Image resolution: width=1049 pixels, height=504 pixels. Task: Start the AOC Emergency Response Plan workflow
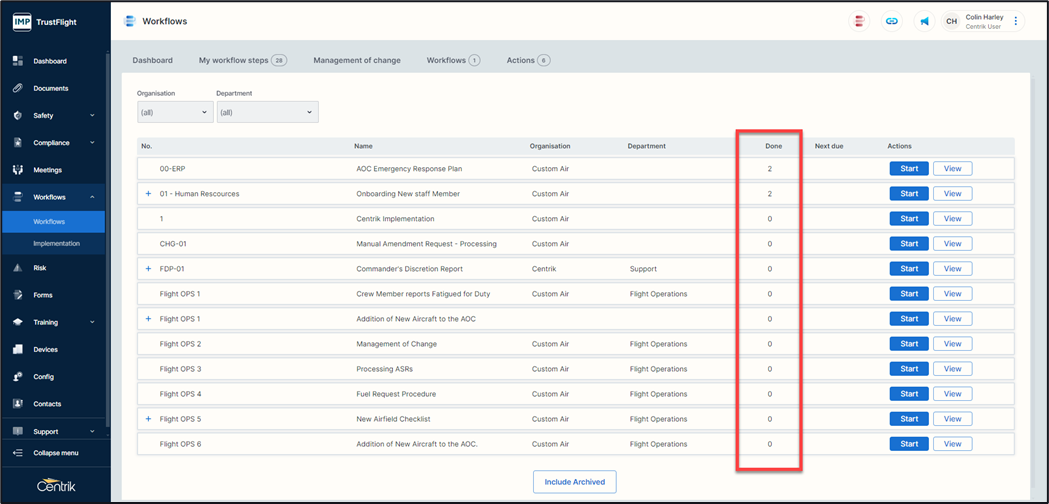click(908, 168)
